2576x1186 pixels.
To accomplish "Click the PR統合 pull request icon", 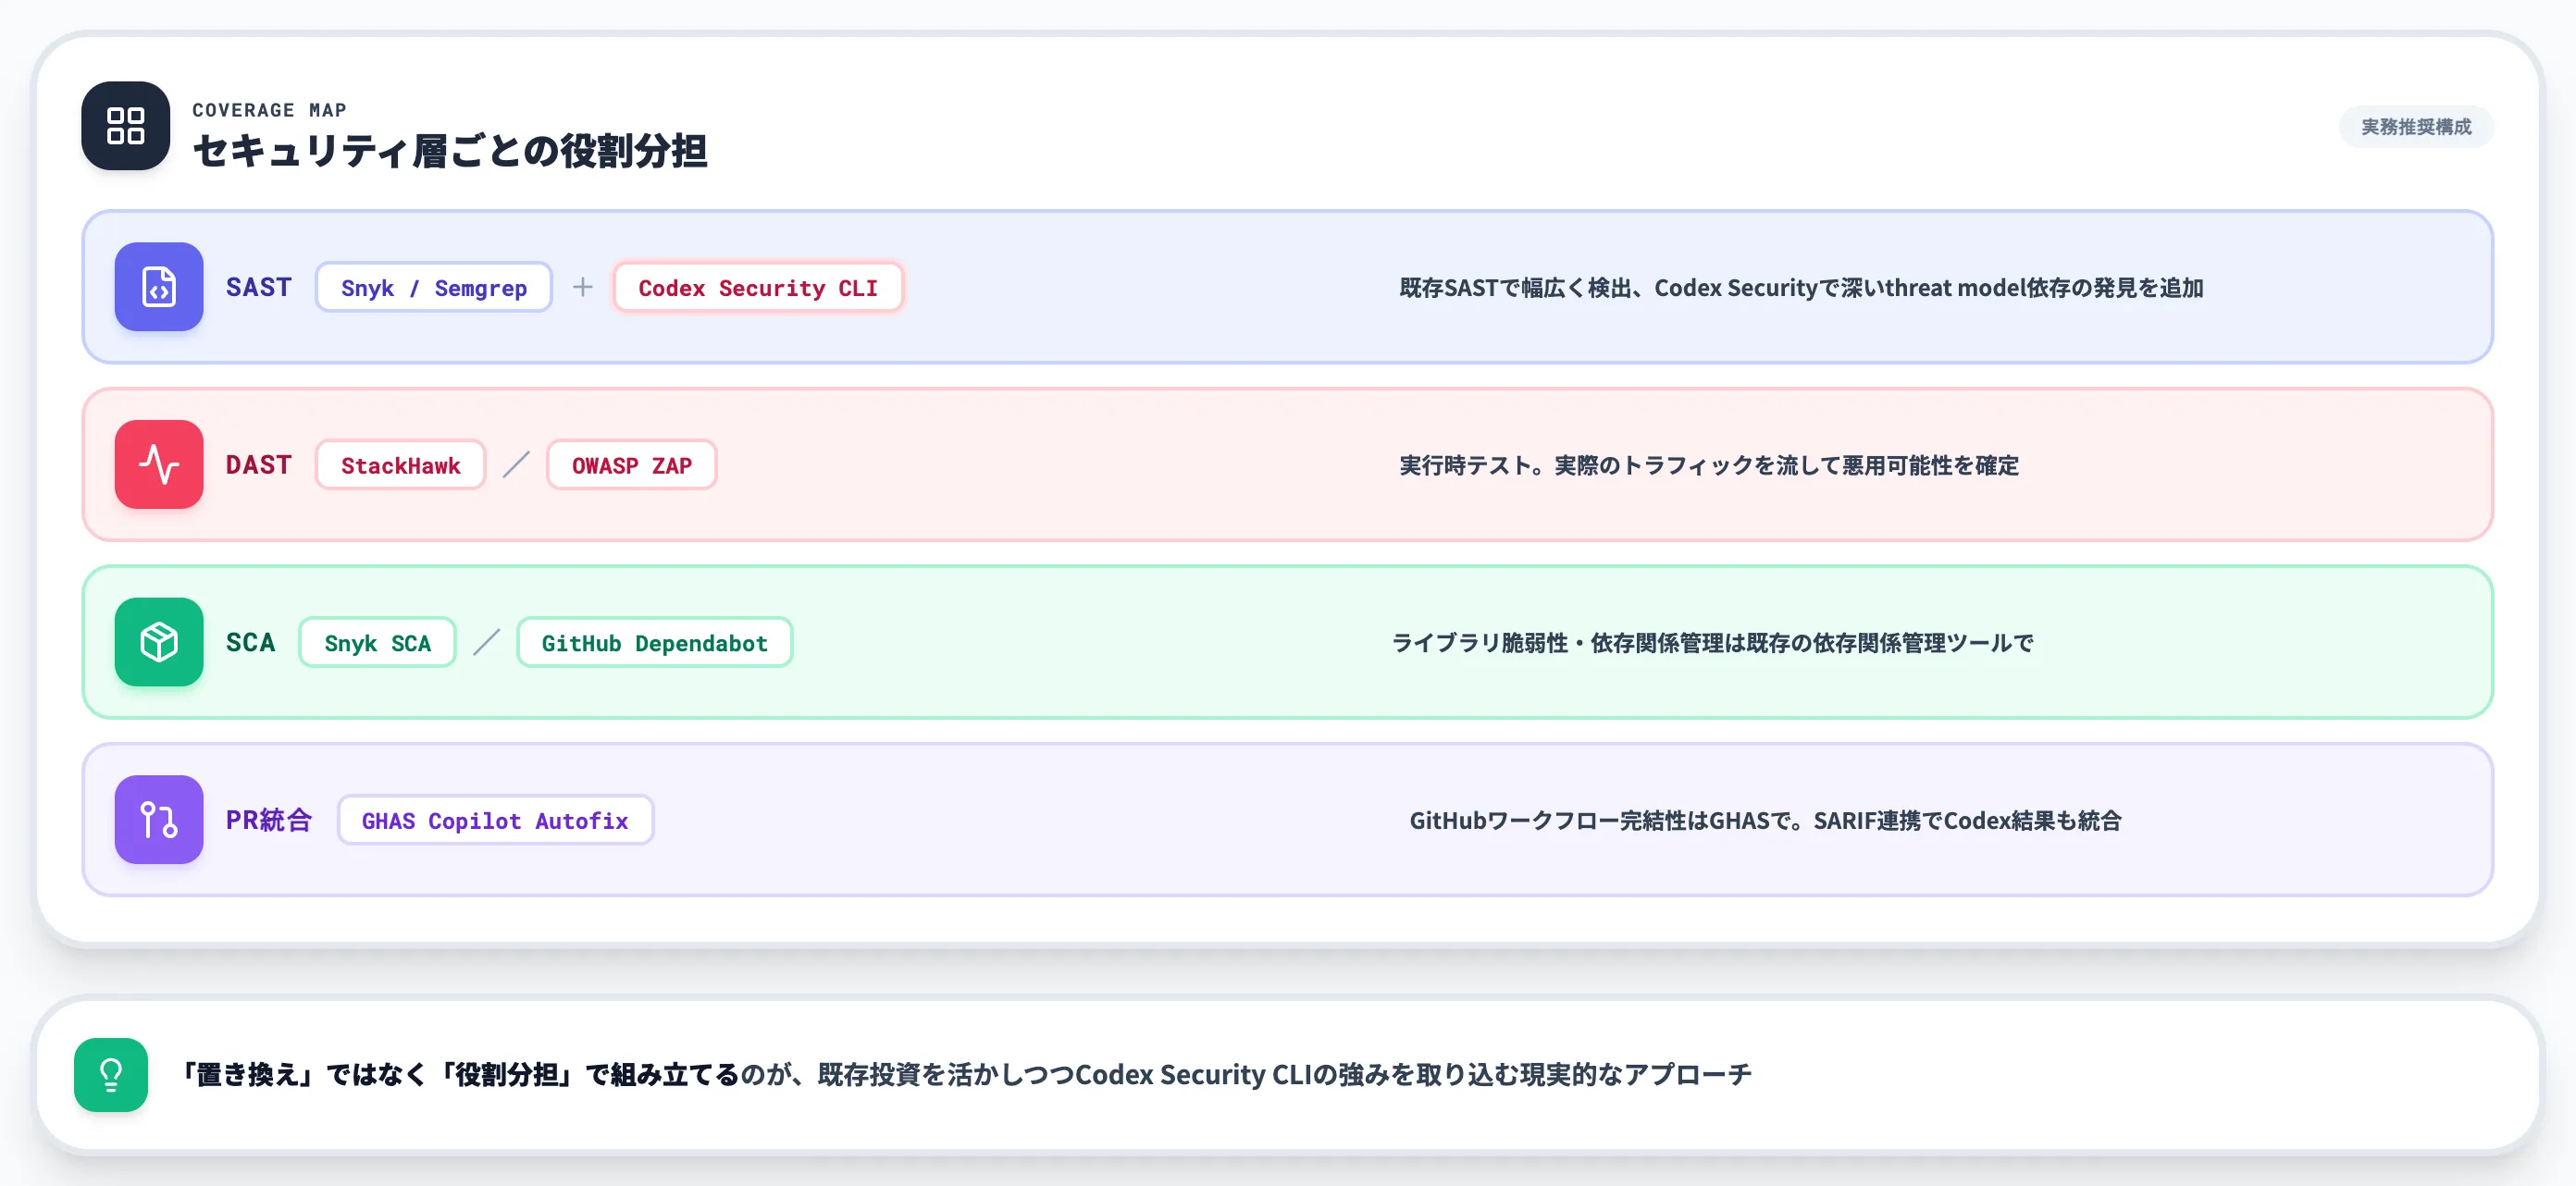I will pyautogui.click(x=159, y=820).
